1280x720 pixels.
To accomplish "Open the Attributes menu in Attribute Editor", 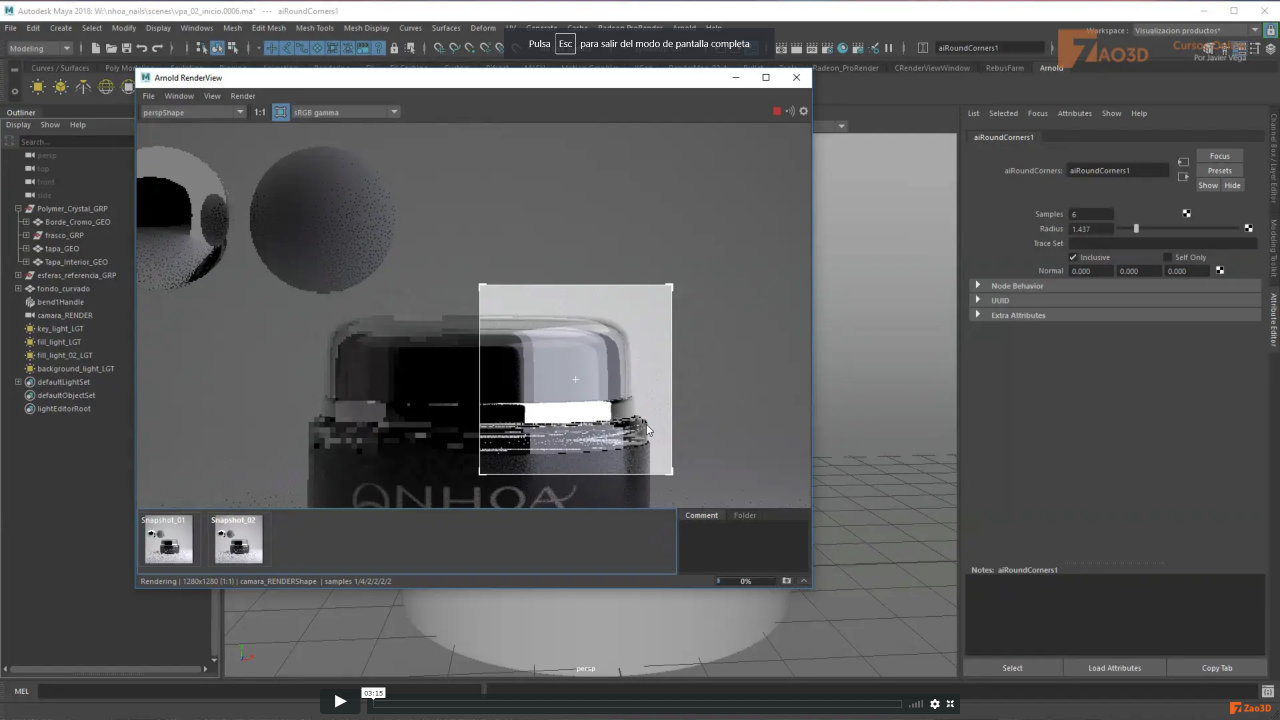I will click(x=1075, y=113).
